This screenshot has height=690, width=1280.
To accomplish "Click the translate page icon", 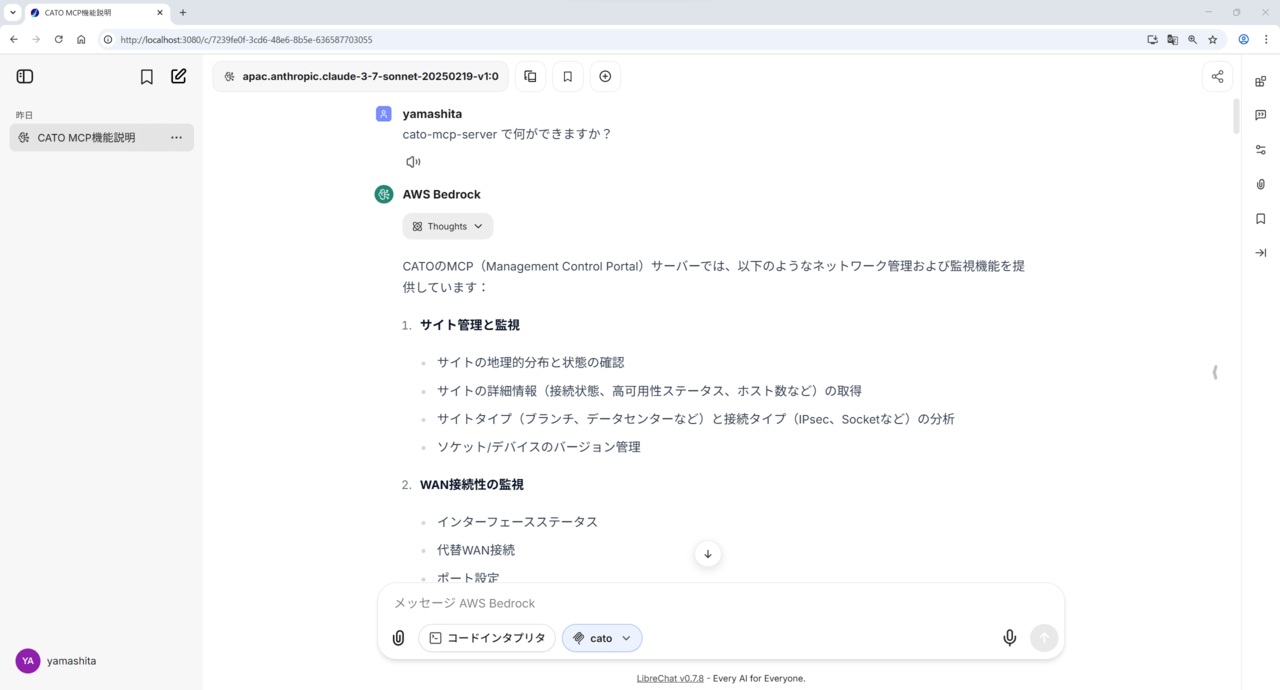I will click(1172, 40).
